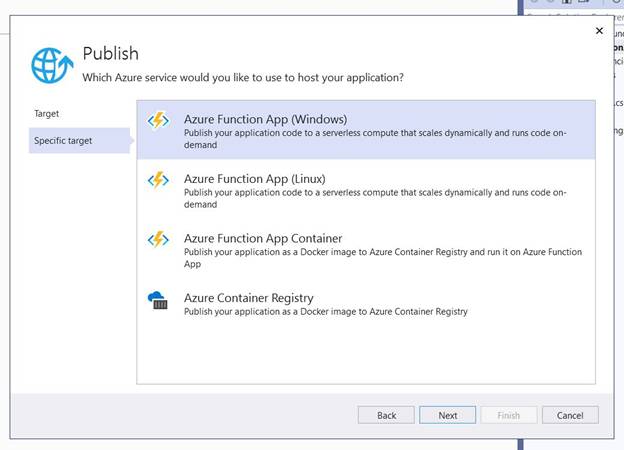Click the Next button
The height and width of the screenshot is (450, 624).
pyautogui.click(x=447, y=415)
